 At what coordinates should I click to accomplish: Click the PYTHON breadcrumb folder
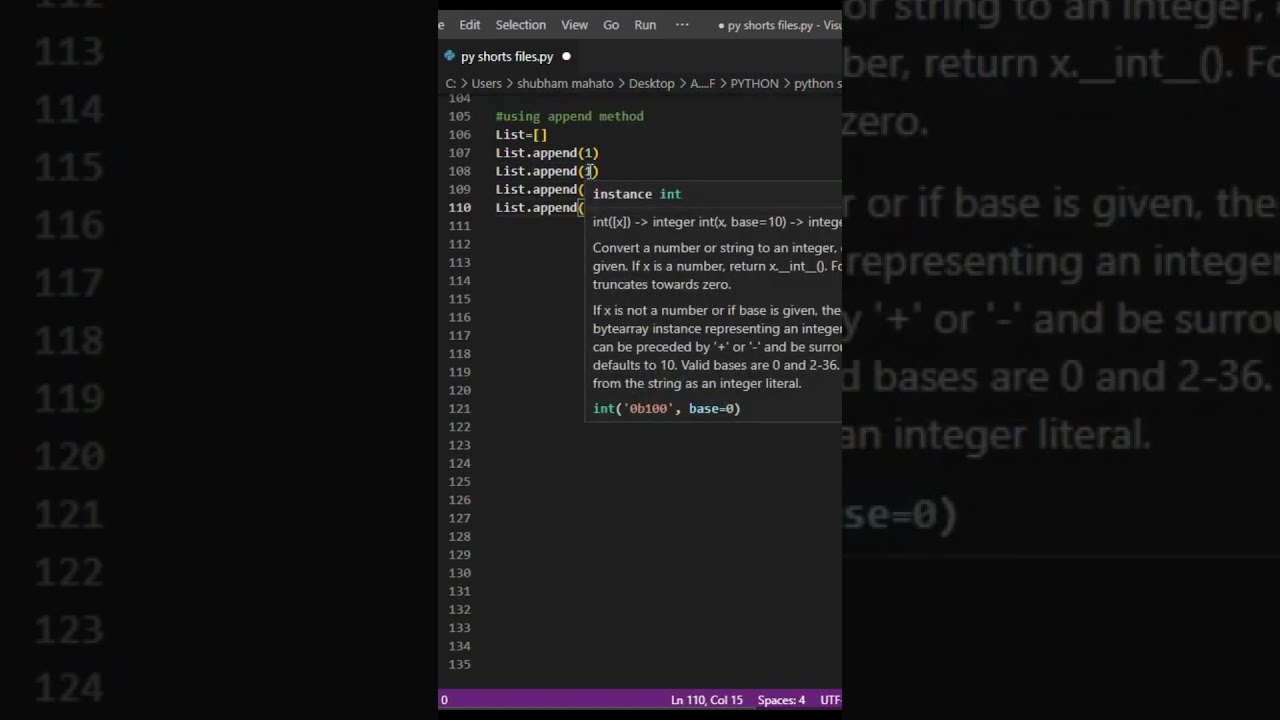tap(754, 84)
